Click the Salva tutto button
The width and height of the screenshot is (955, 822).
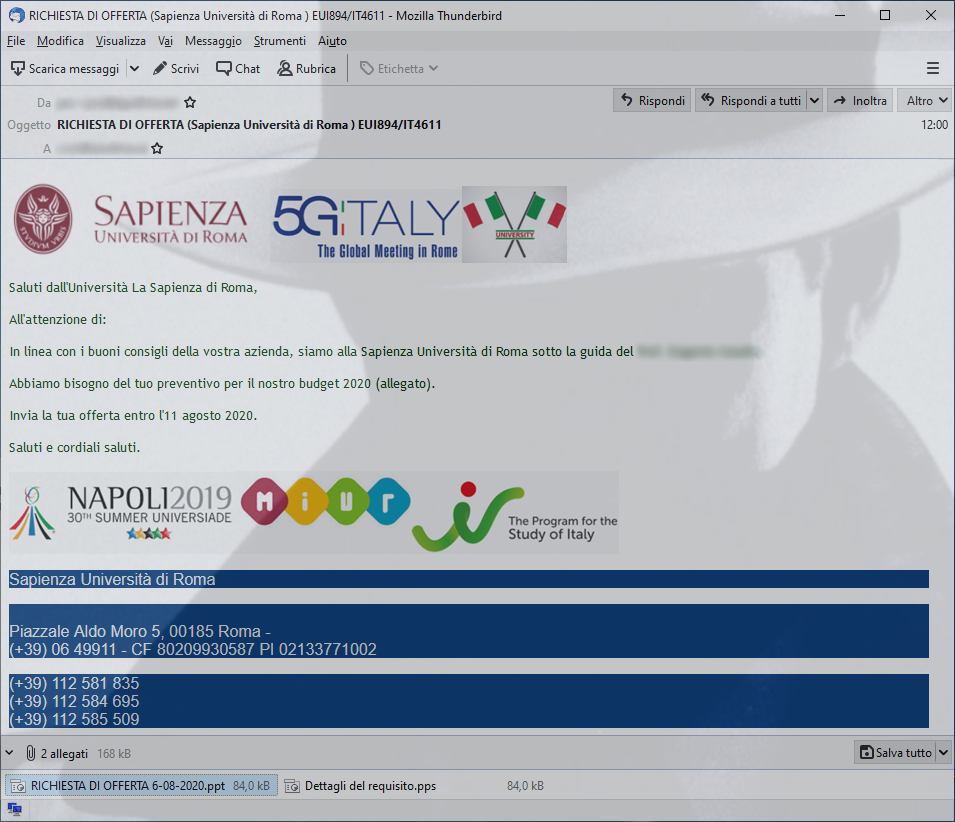[x=895, y=753]
